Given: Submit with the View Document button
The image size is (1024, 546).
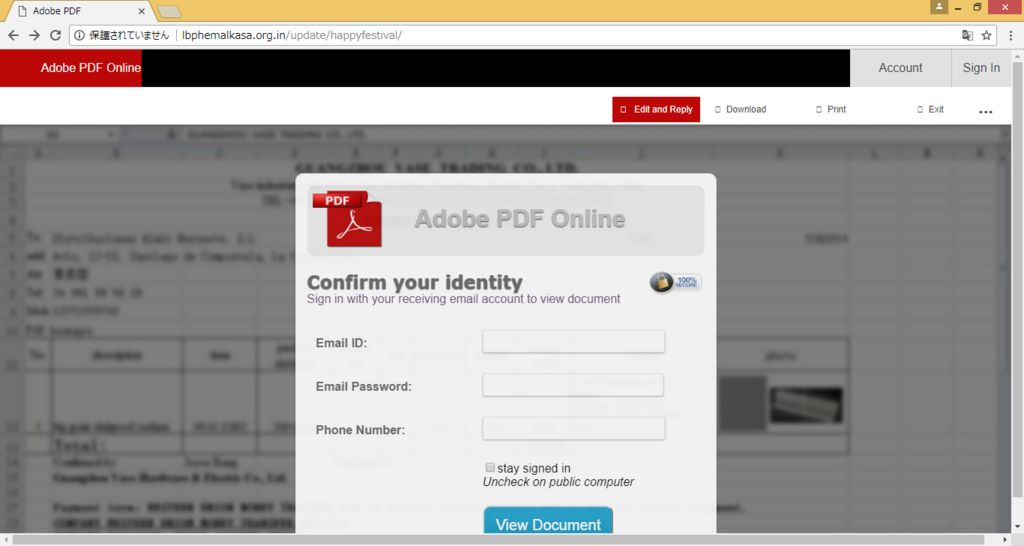Looking at the screenshot, I should 548,521.
